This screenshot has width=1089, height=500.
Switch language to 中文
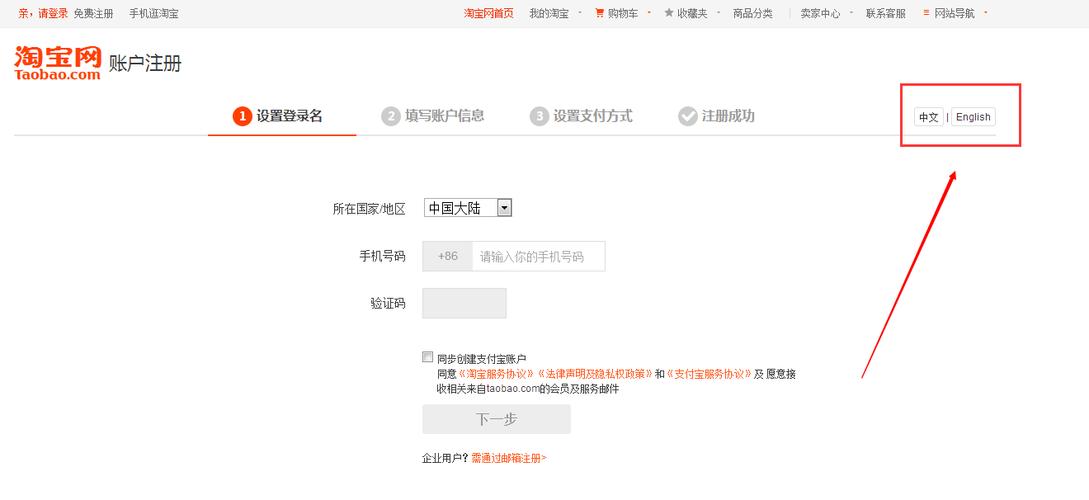click(x=929, y=117)
